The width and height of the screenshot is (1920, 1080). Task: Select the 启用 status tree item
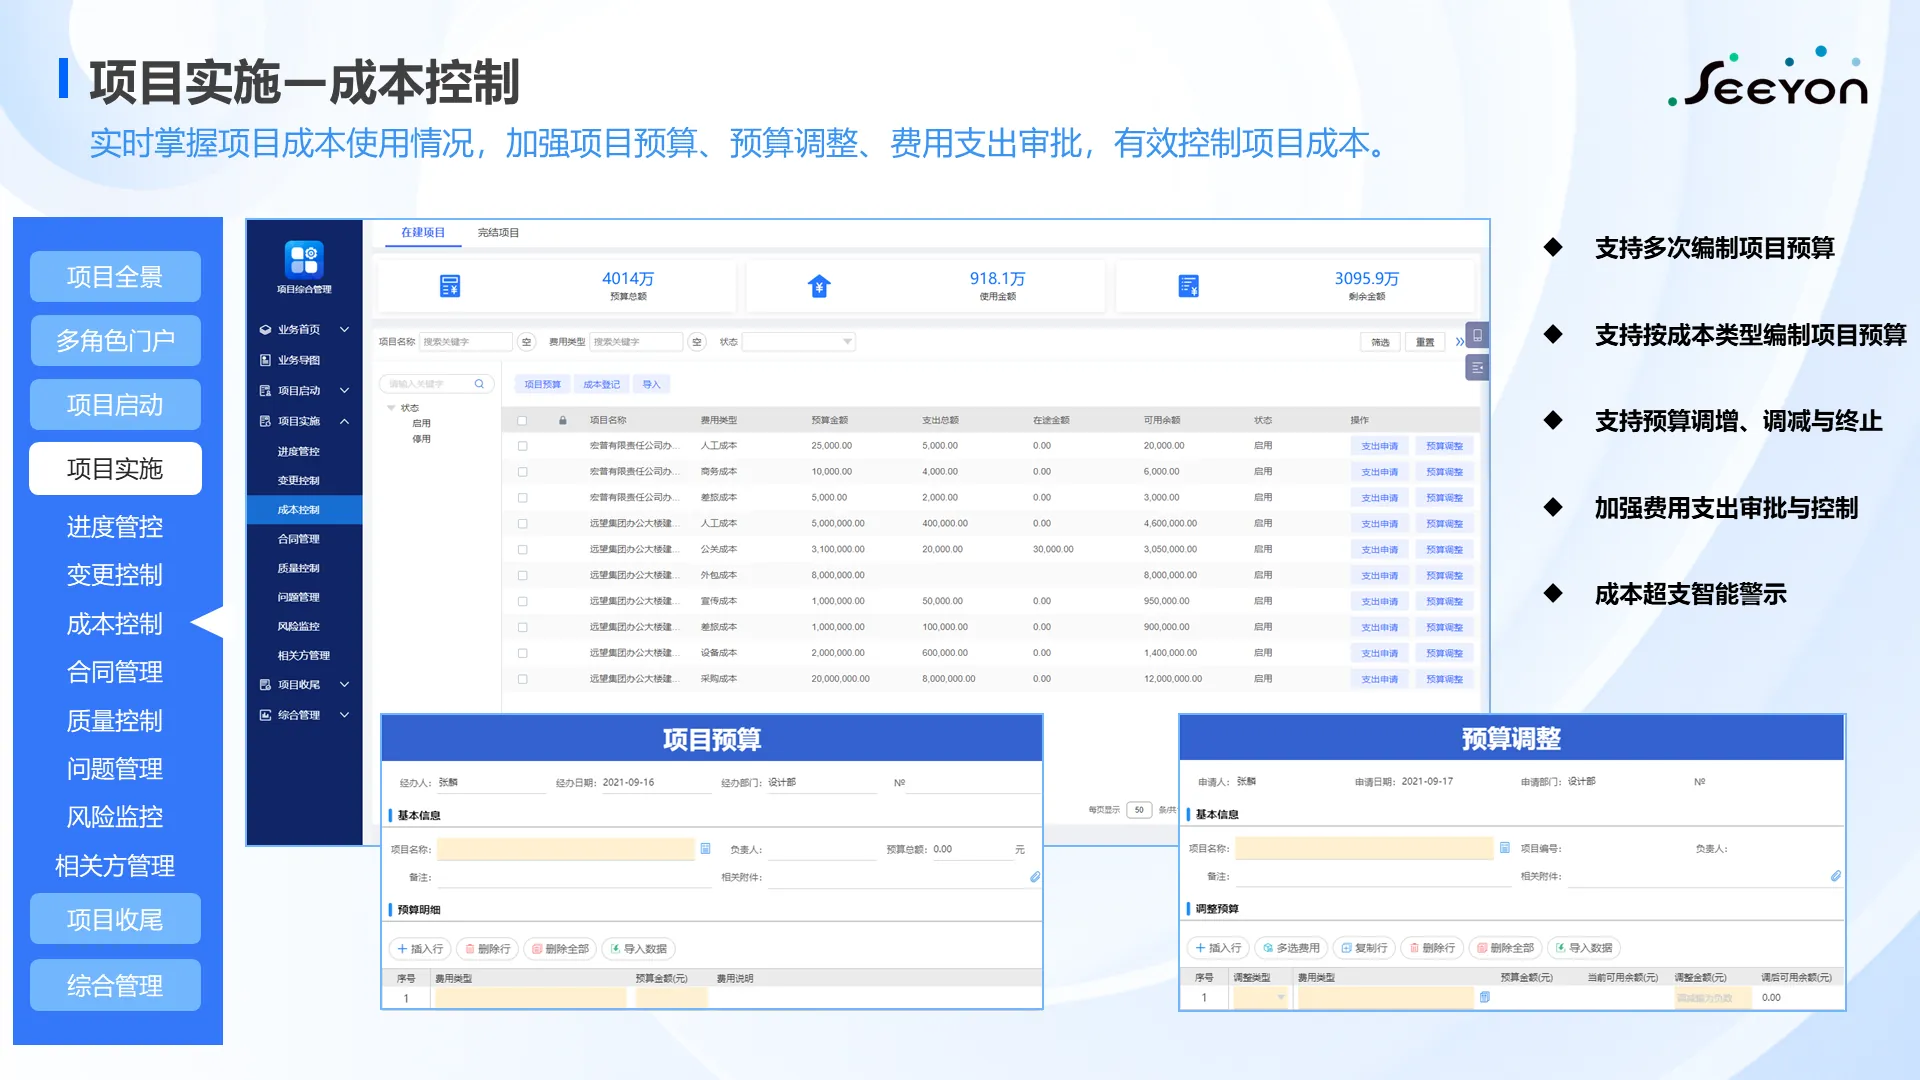pos(421,424)
